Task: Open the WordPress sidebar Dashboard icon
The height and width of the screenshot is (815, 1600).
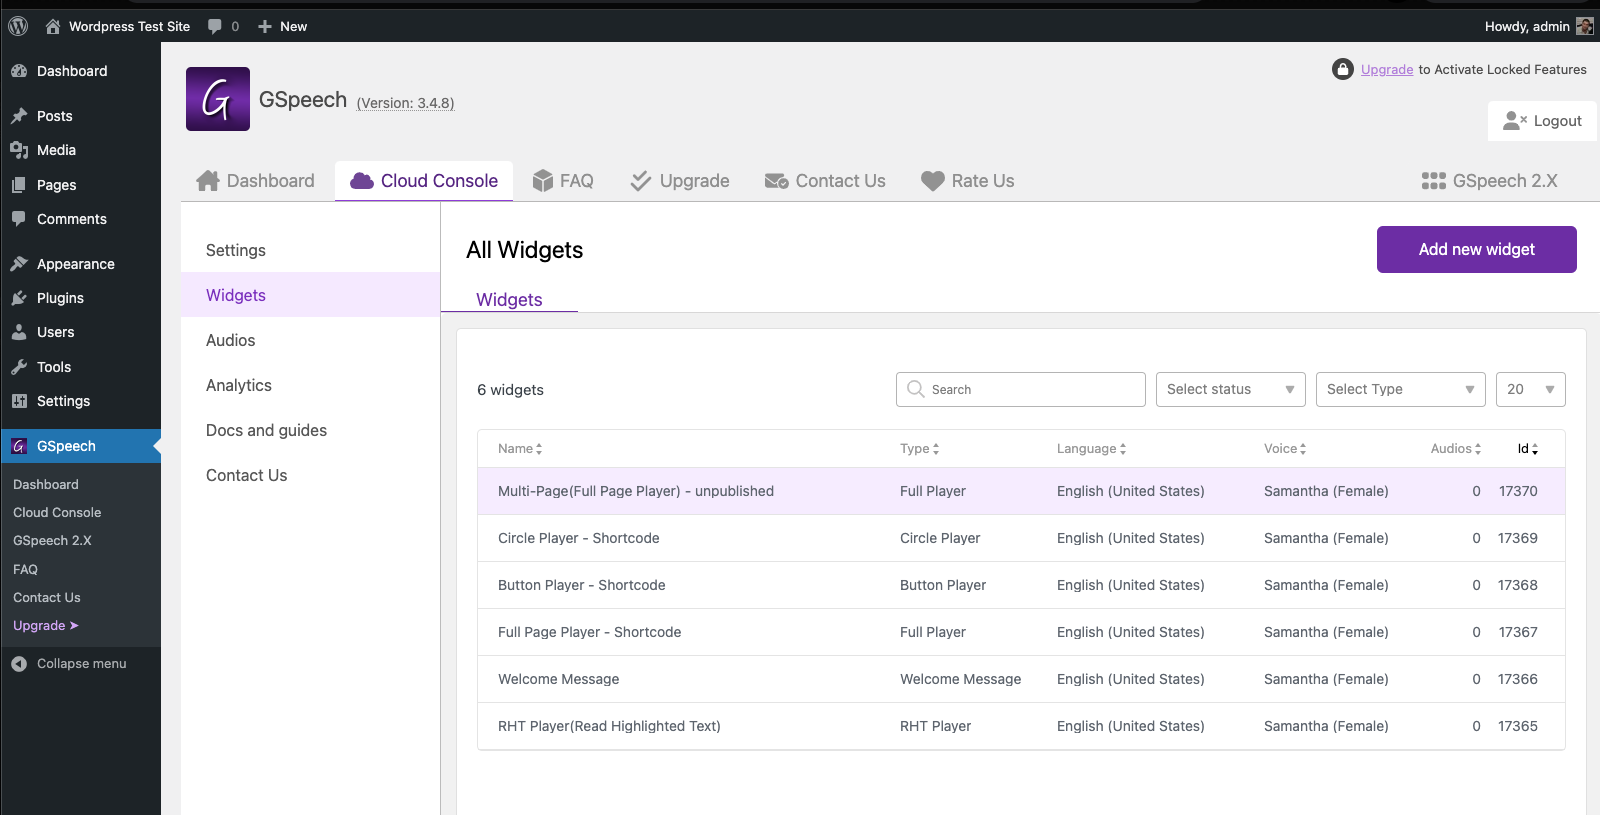Action: click(19, 71)
